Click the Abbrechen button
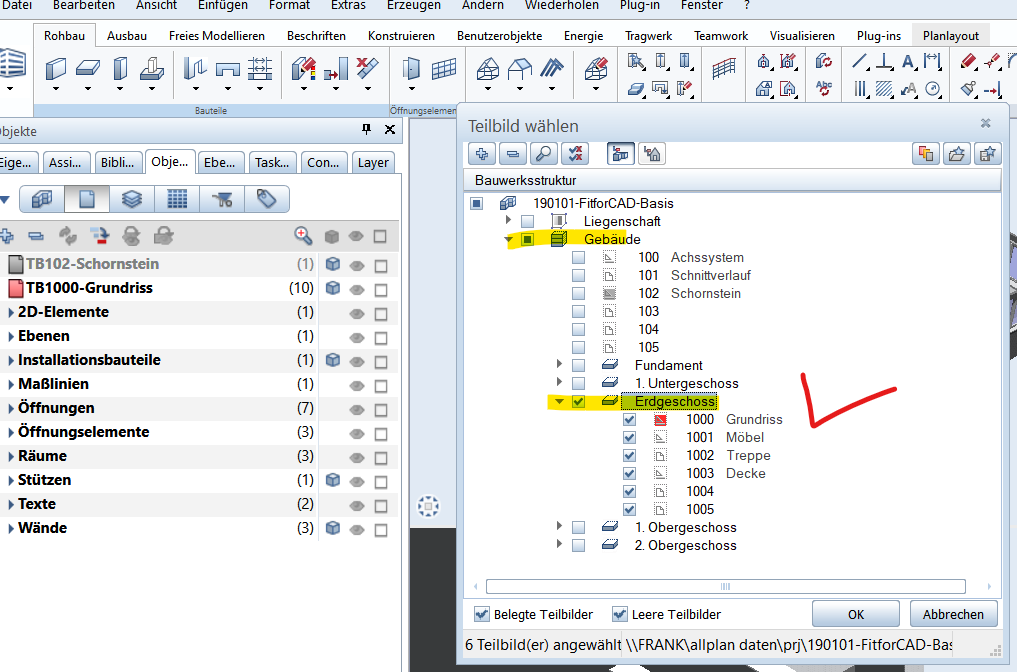1017x672 pixels. 953,614
